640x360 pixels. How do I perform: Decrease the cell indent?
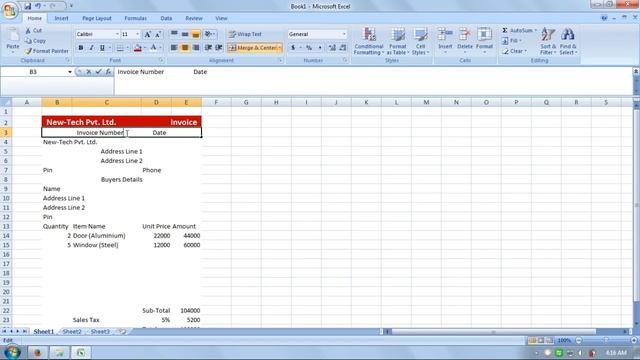point(208,48)
